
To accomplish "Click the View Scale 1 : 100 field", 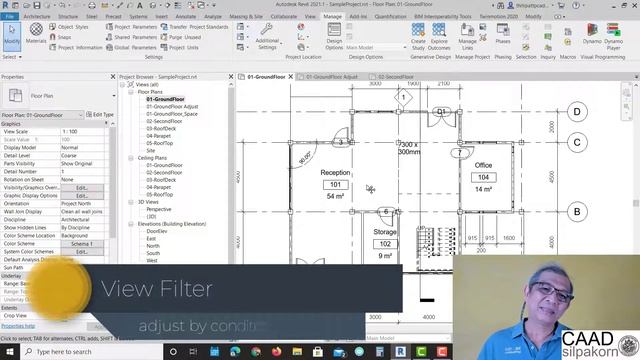I will [82, 132].
